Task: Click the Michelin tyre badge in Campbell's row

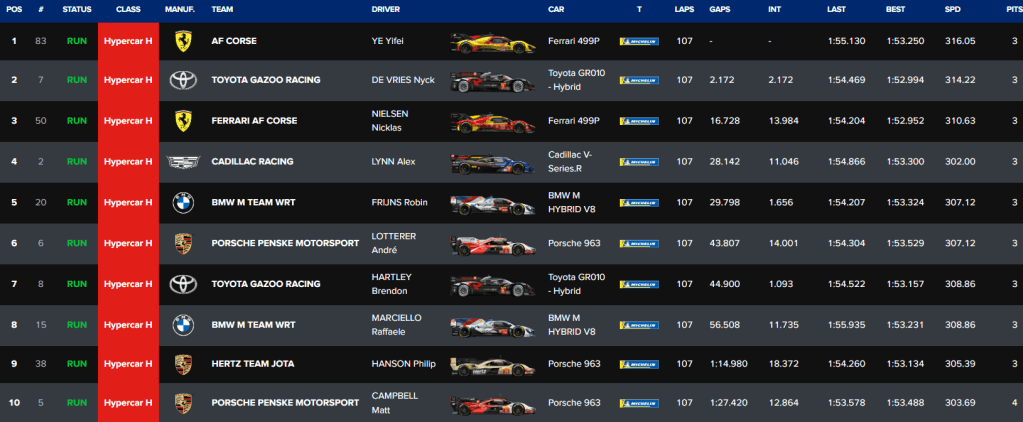Action: [x=639, y=403]
